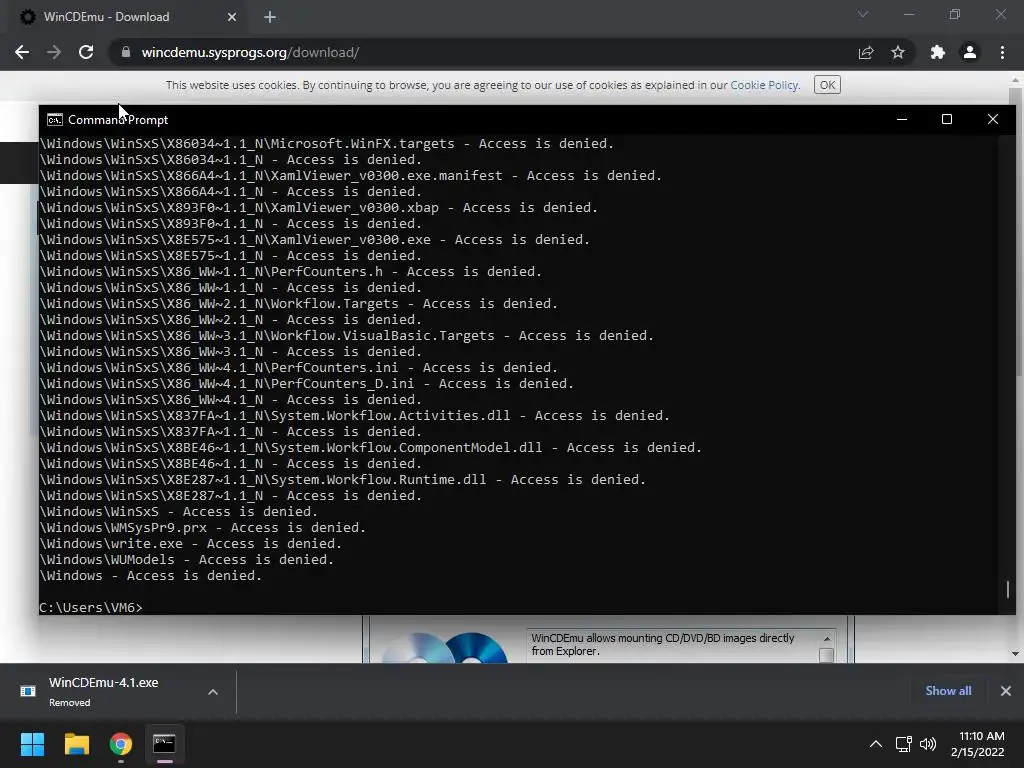Image resolution: width=1024 pixels, height=768 pixels.
Task: Open clock showing 11:10 AM
Action: tap(978, 744)
